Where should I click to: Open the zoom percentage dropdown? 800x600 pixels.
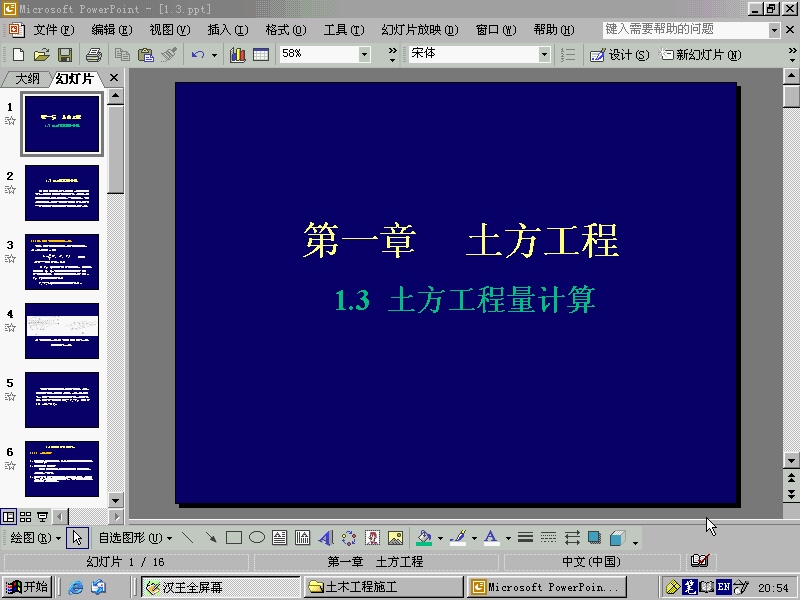[364, 54]
